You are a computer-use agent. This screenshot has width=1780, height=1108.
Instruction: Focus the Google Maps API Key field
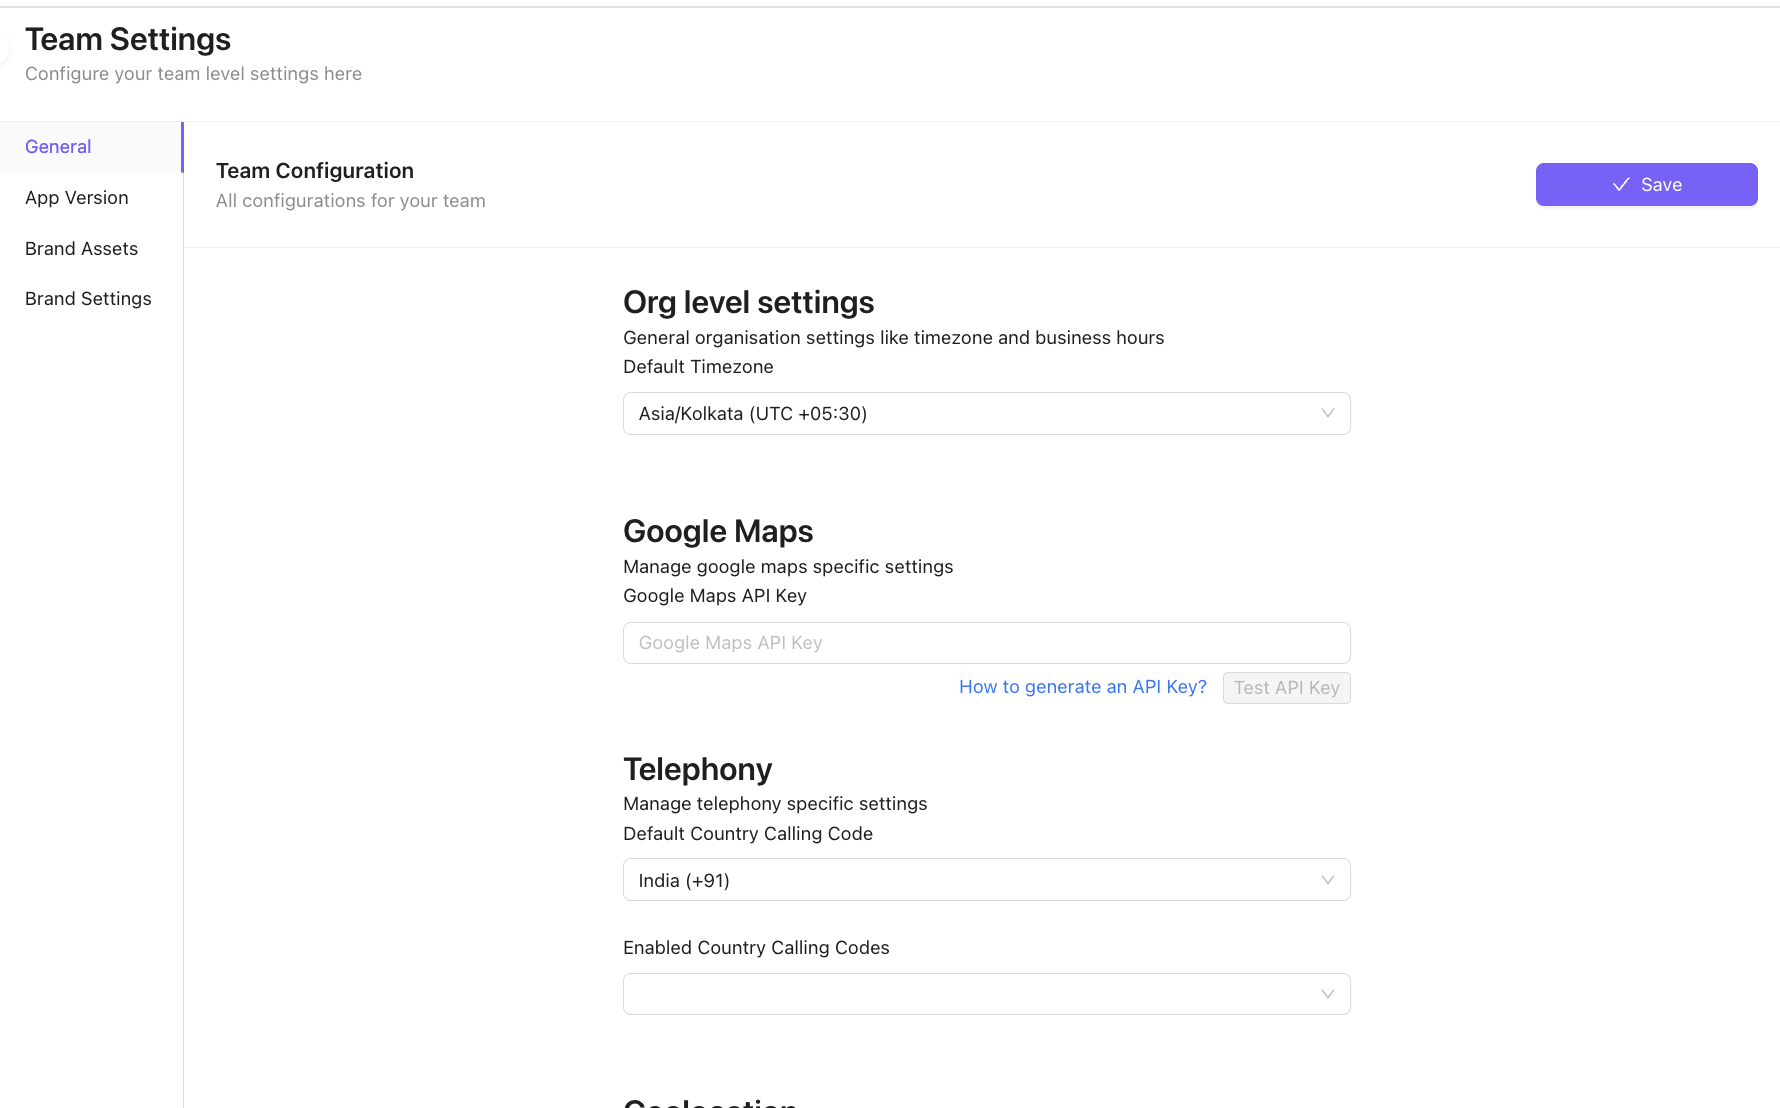point(986,643)
